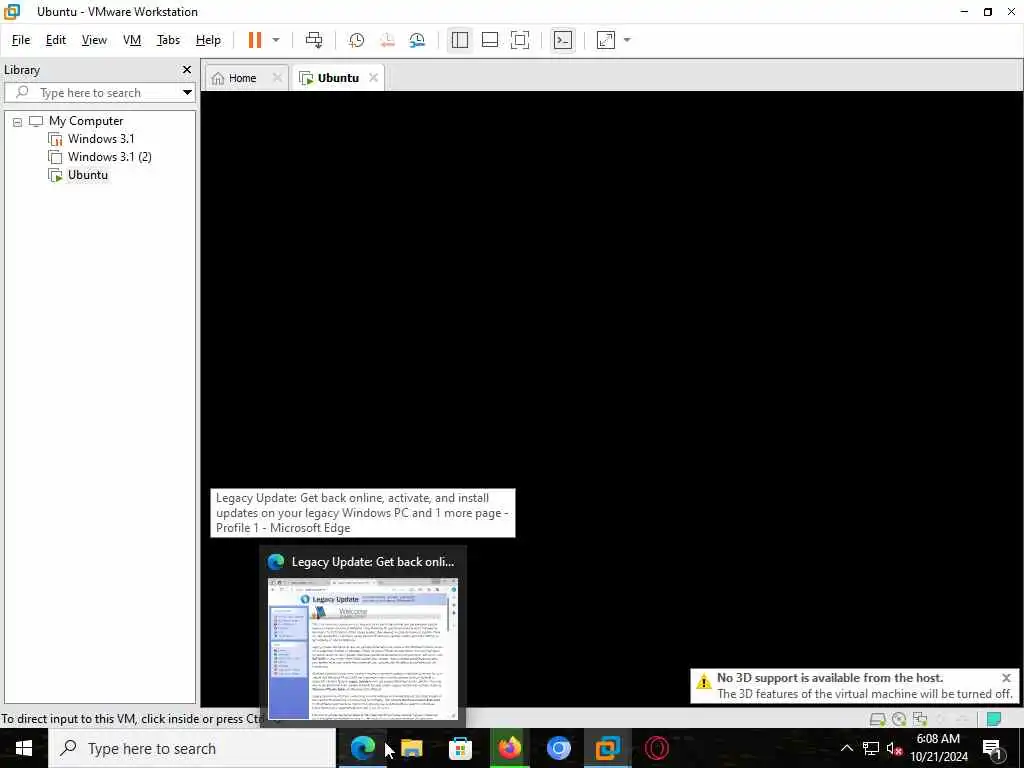Take a snapshot of this virtual machine

(x=357, y=40)
